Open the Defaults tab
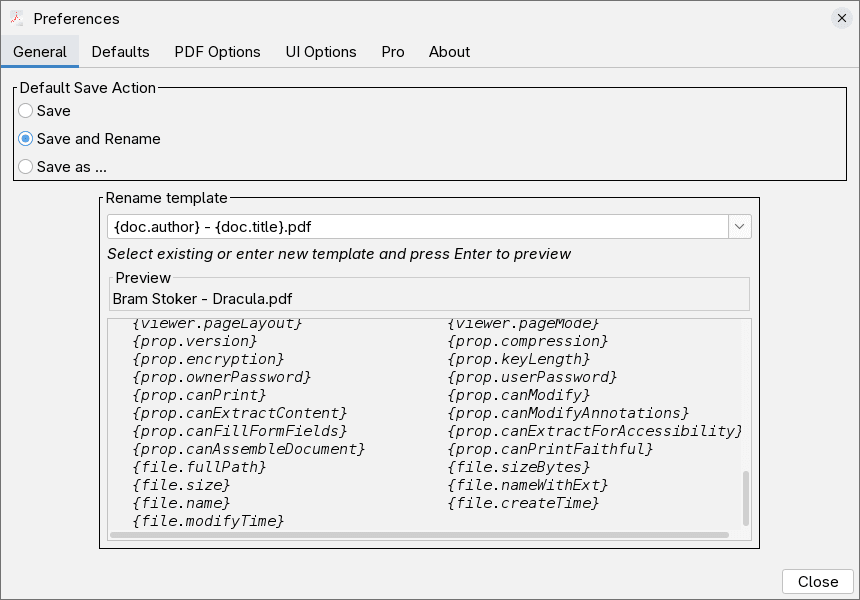Screen dimensions: 860x600 120,52
